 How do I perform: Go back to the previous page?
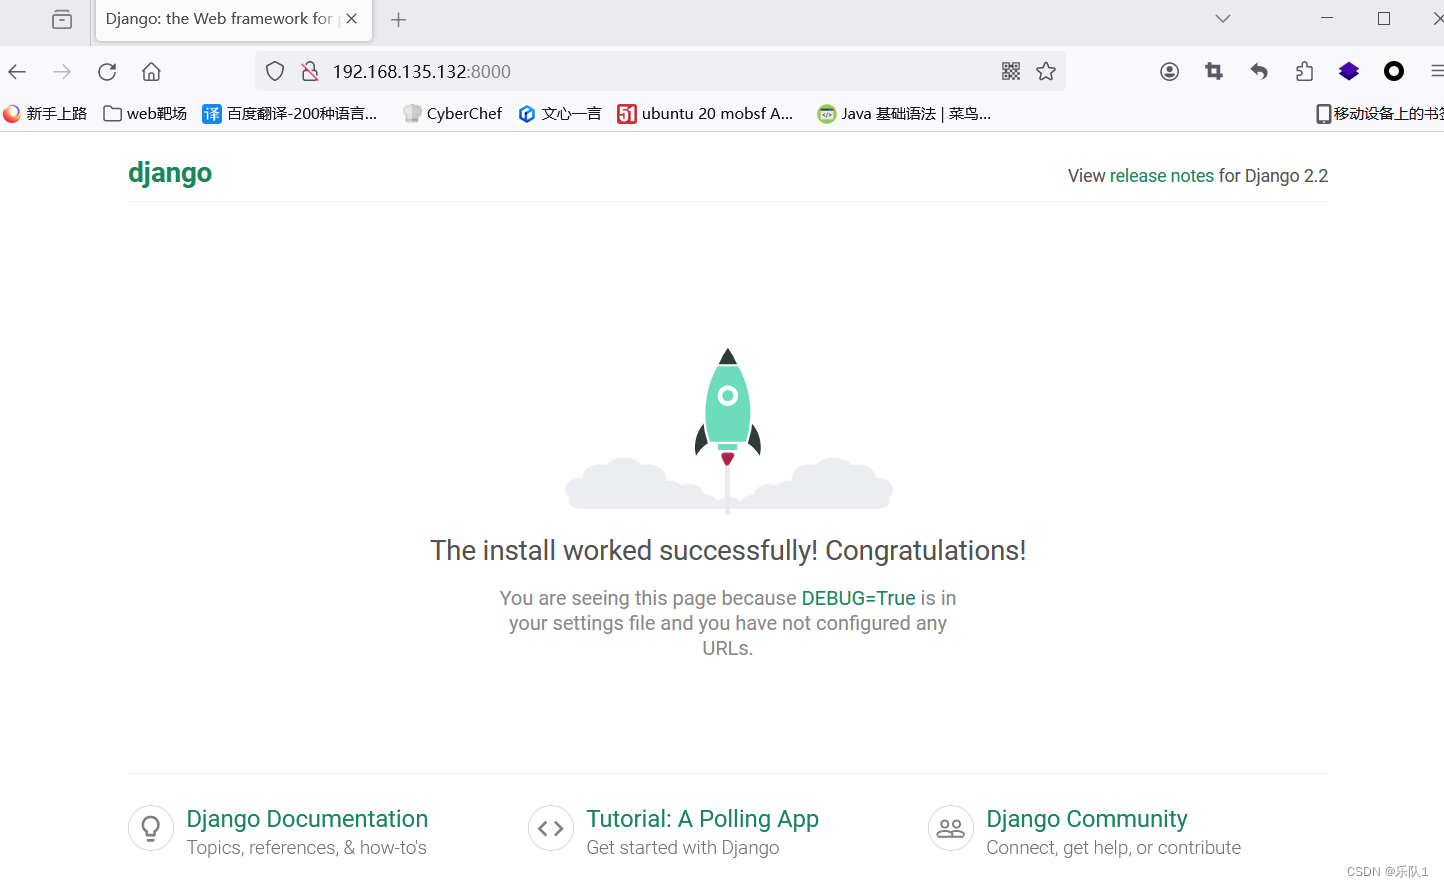17,71
